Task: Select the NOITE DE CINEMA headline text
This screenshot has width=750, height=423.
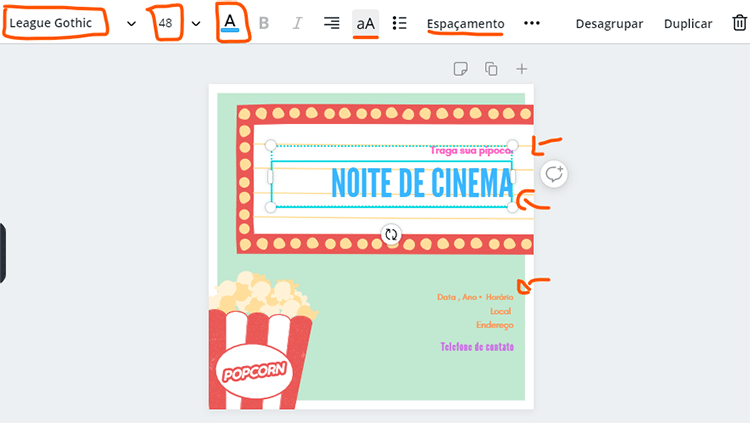Action: (x=420, y=183)
